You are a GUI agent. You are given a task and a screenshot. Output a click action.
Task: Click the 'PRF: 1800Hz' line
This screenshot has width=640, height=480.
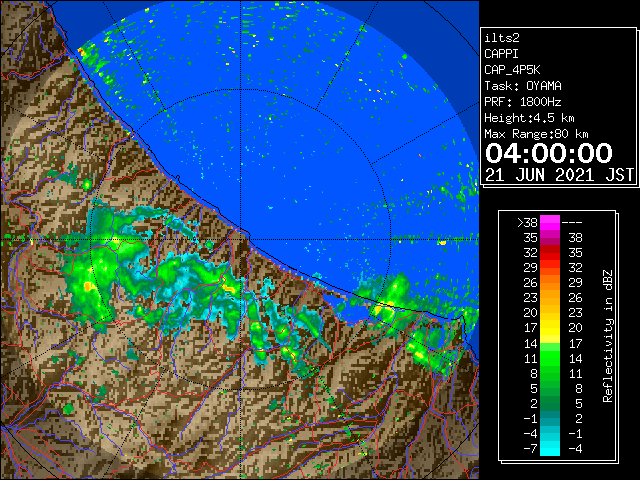tap(523, 102)
